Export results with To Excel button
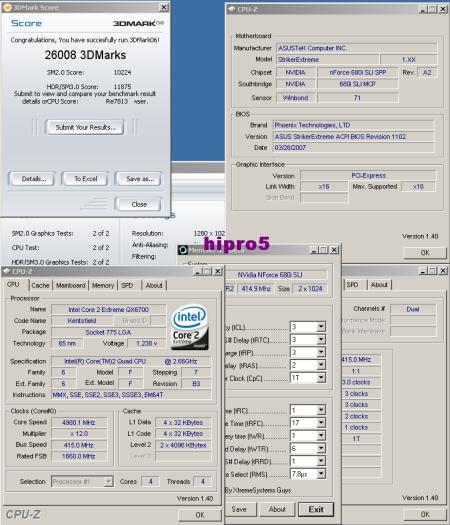The width and height of the screenshot is (450, 525). point(86,179)
